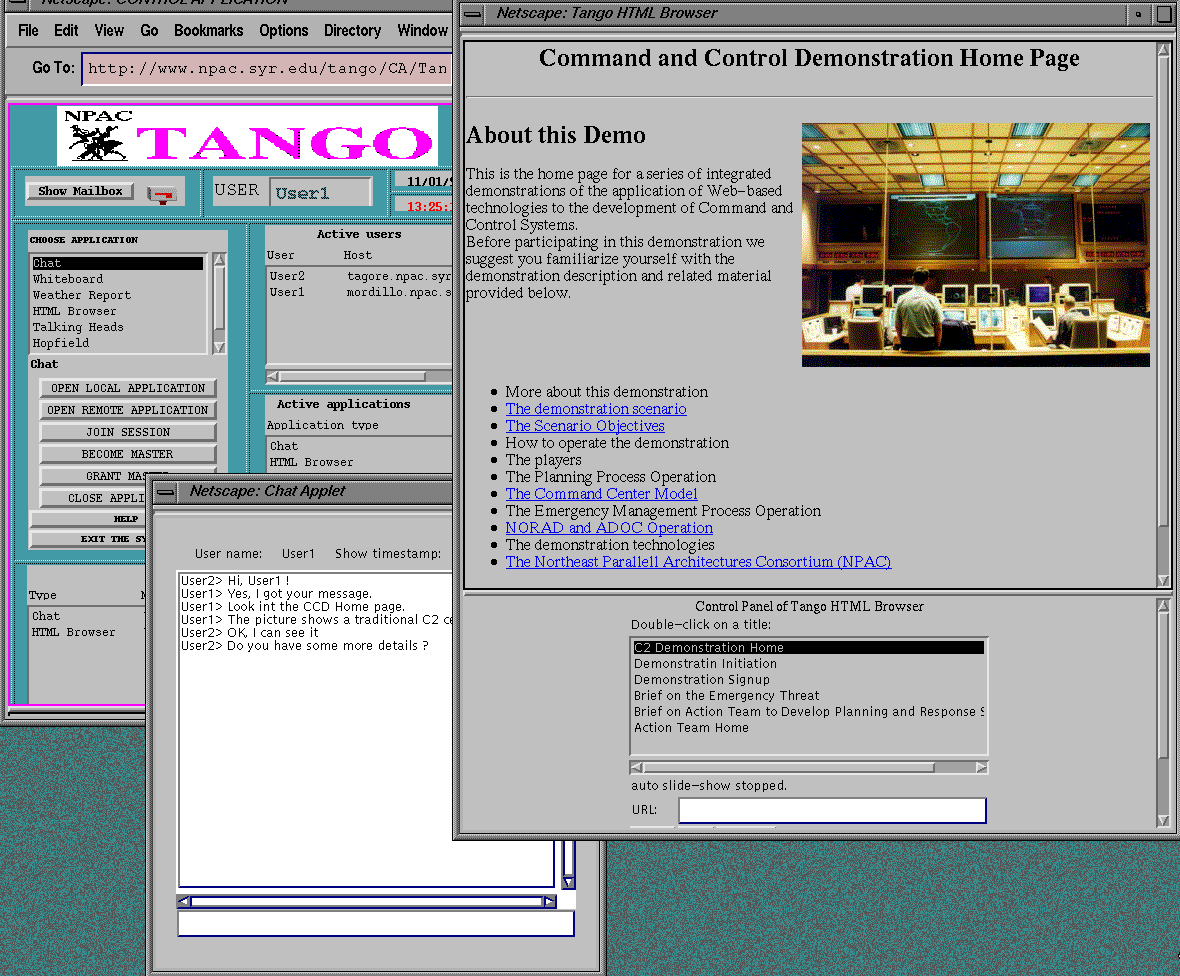
Task: Select Chat in the Choose Application list
Action: [x=117, y=263]
